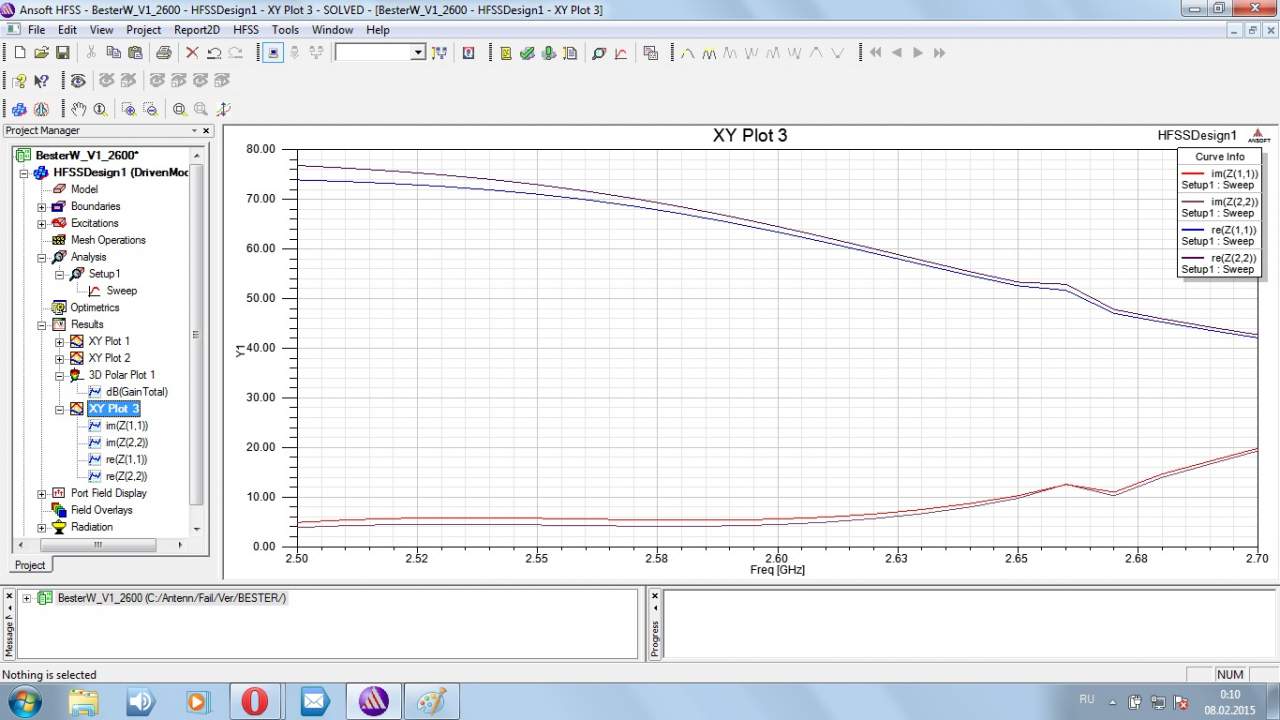
Task: Open the File menu
Action: tap(37, 30)
